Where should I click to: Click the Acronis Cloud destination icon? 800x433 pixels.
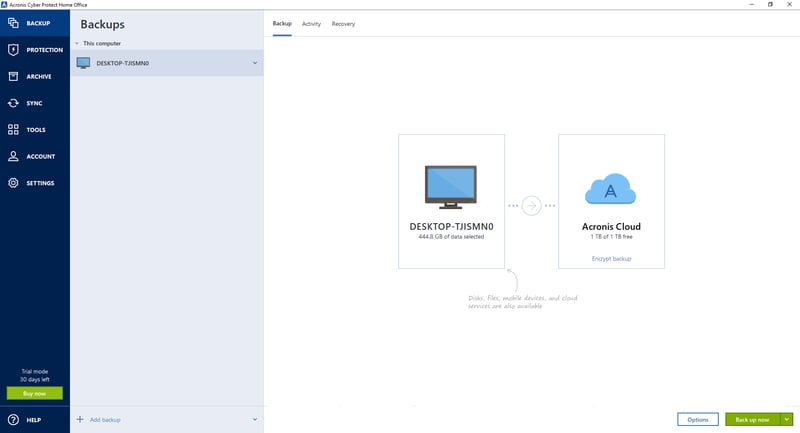pyautogui.click(x=610, y=189)
